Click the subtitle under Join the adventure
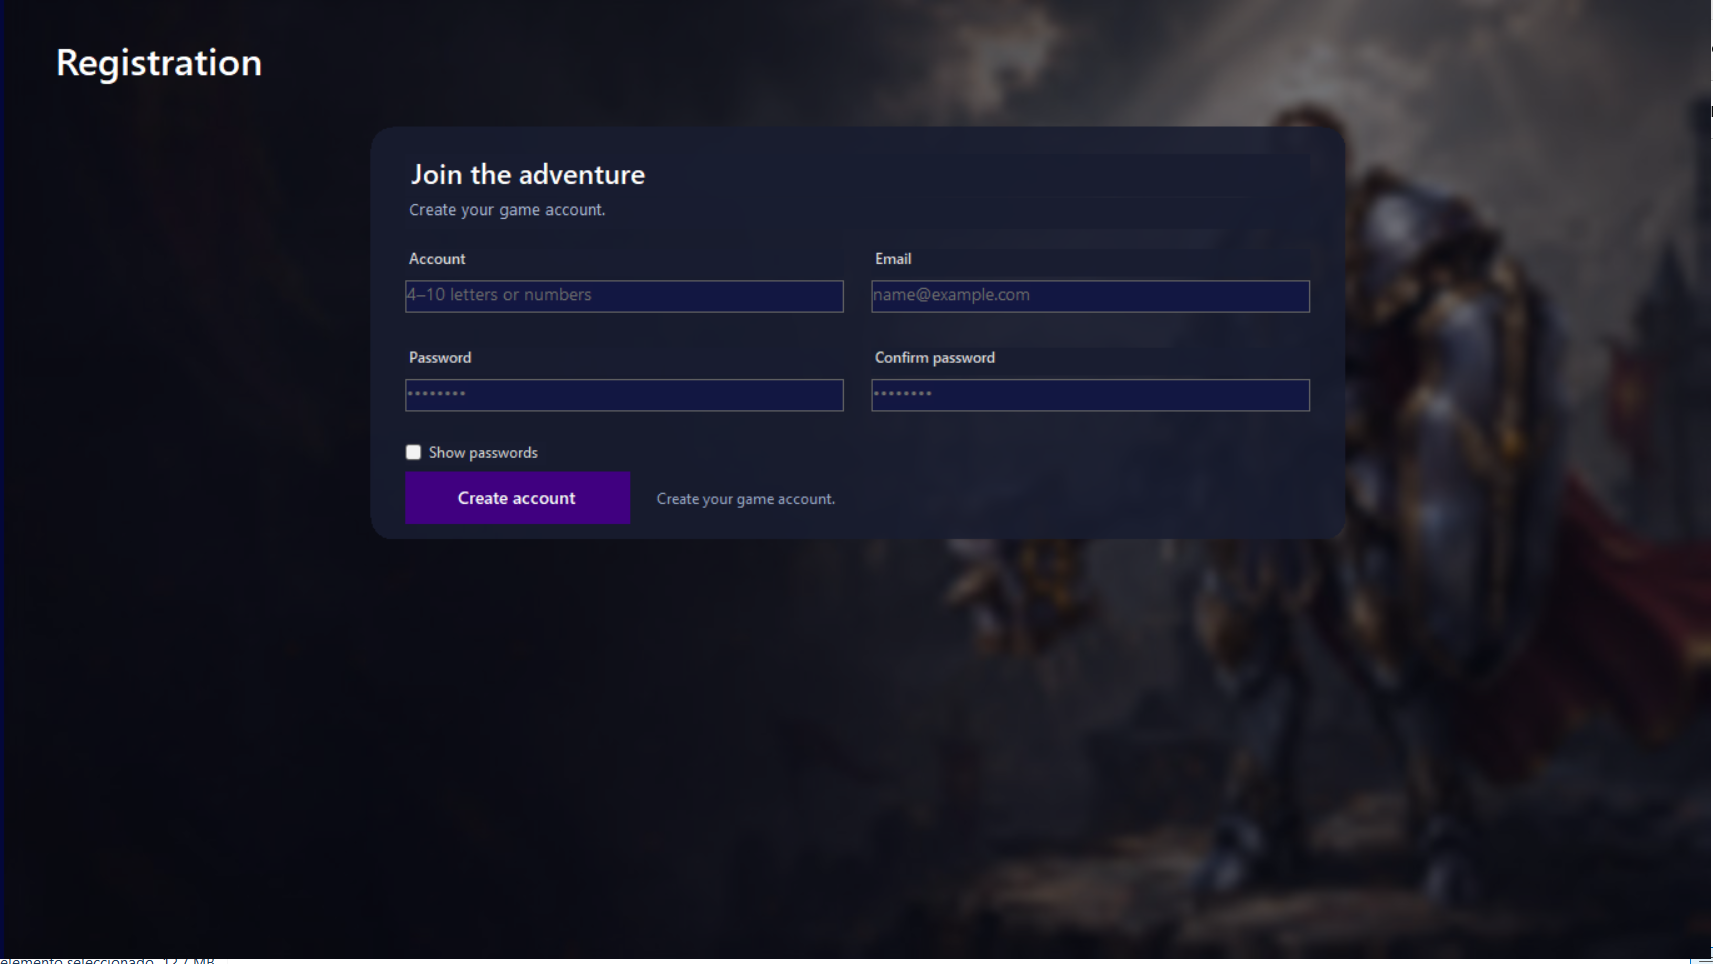Image resolution: width=1713 pixels, height=964 pixels. (507, 210)
